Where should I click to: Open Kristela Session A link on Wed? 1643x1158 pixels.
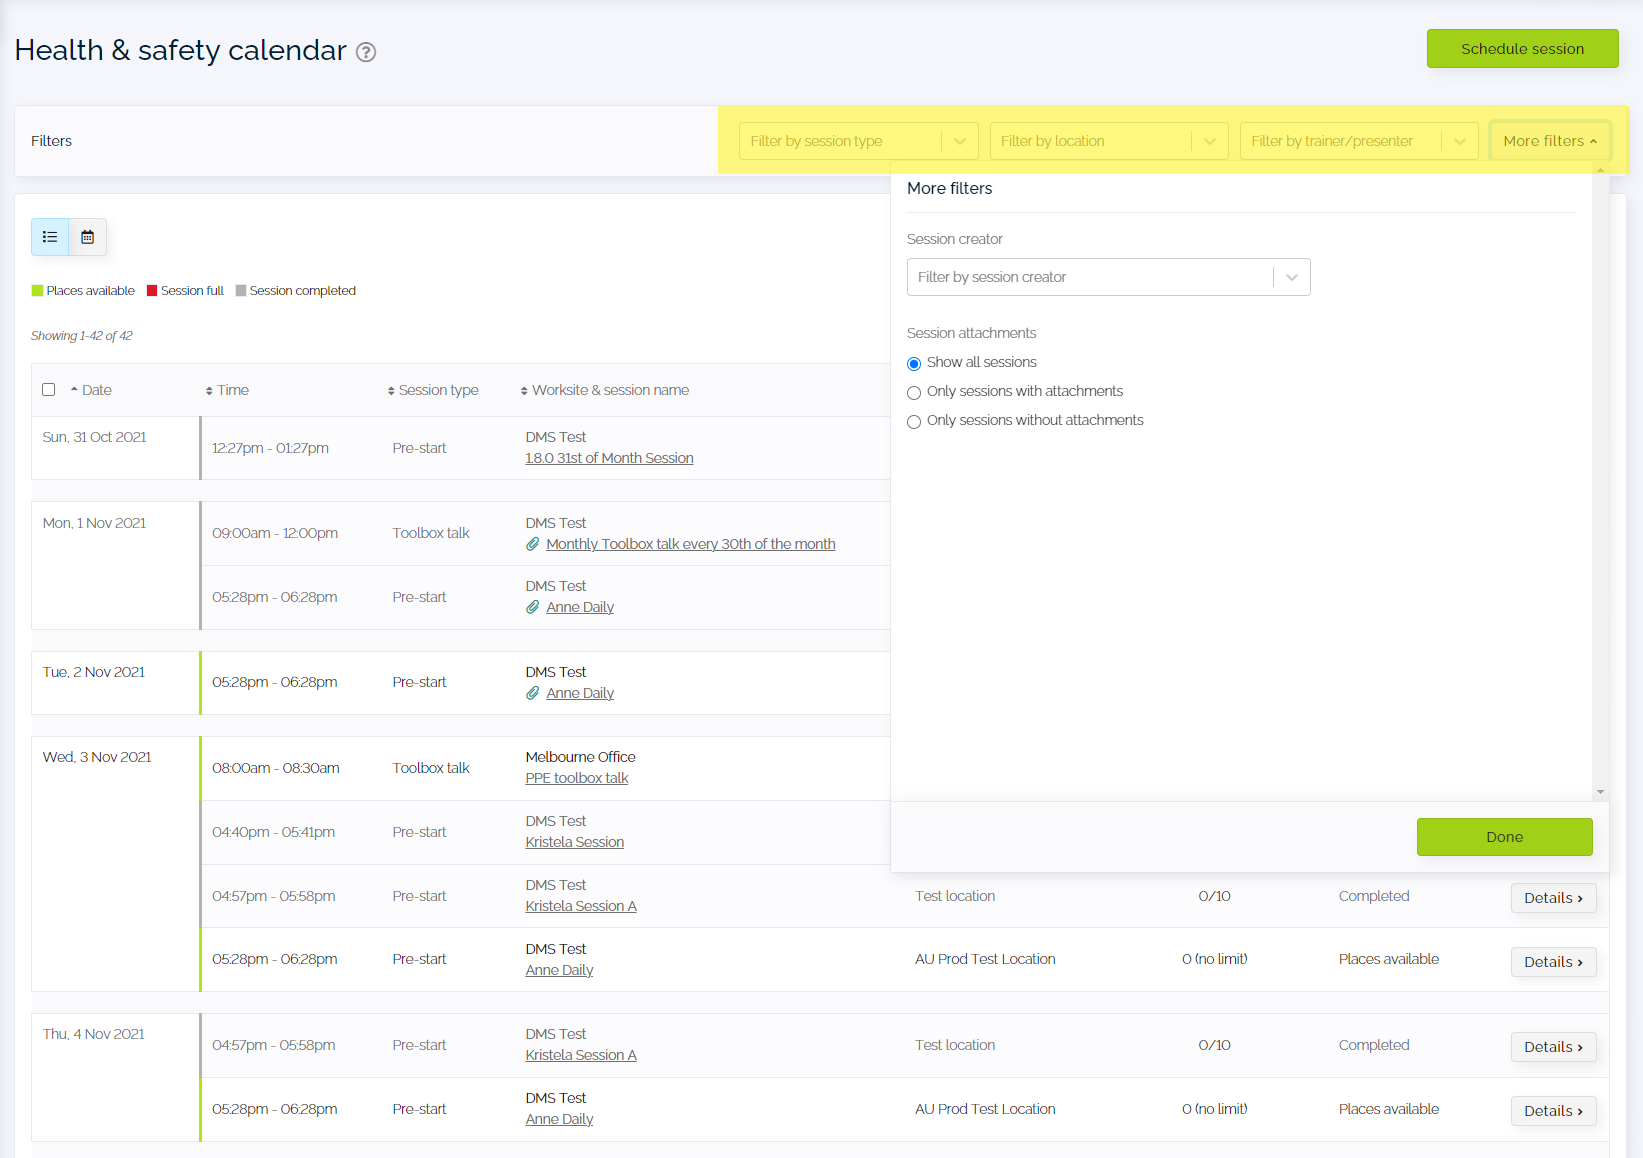point(581,906)
